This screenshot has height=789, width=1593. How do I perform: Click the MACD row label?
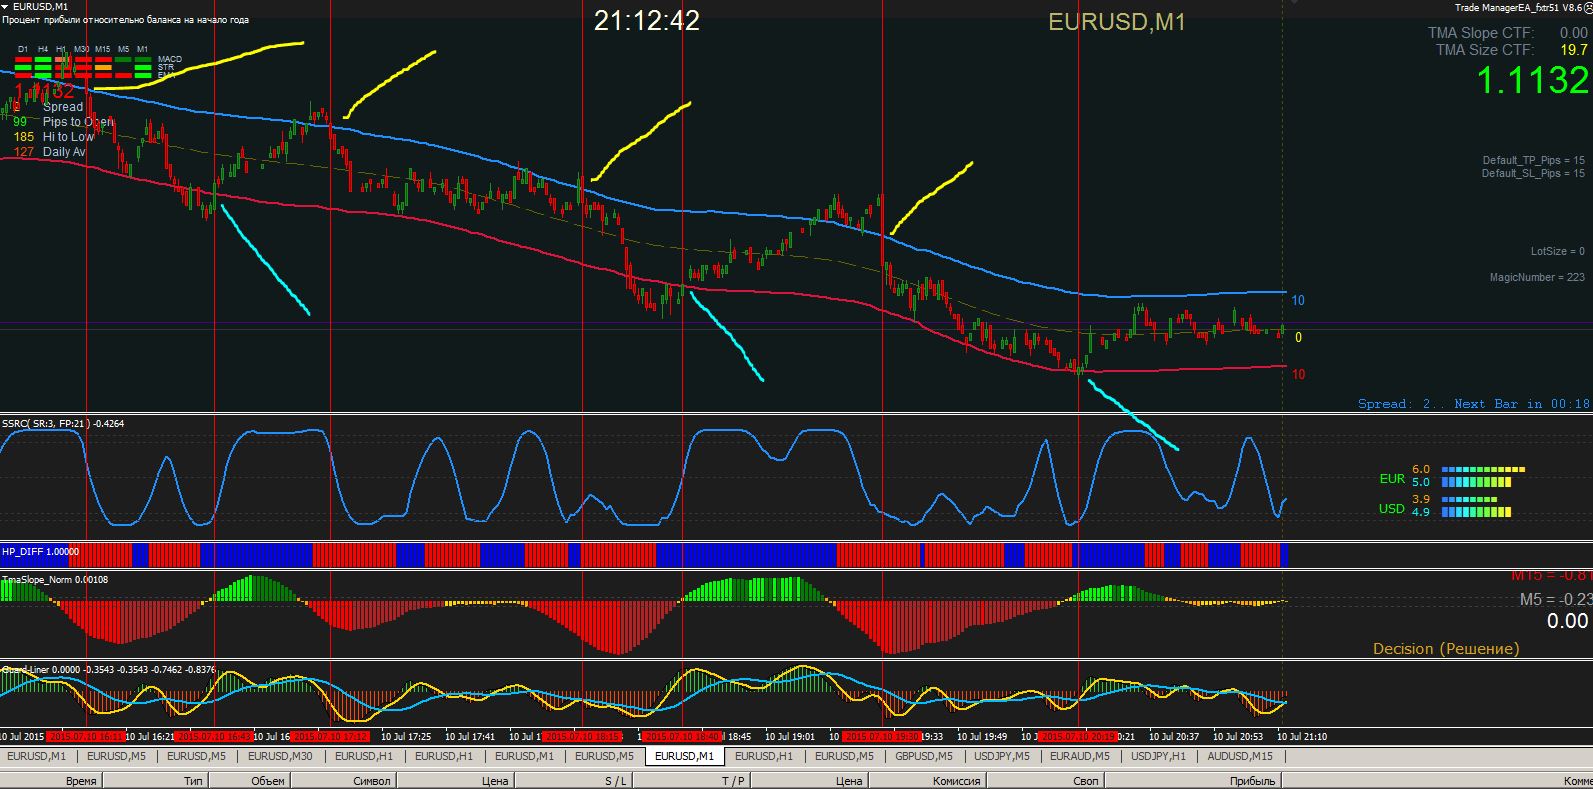tap(170, 59)
